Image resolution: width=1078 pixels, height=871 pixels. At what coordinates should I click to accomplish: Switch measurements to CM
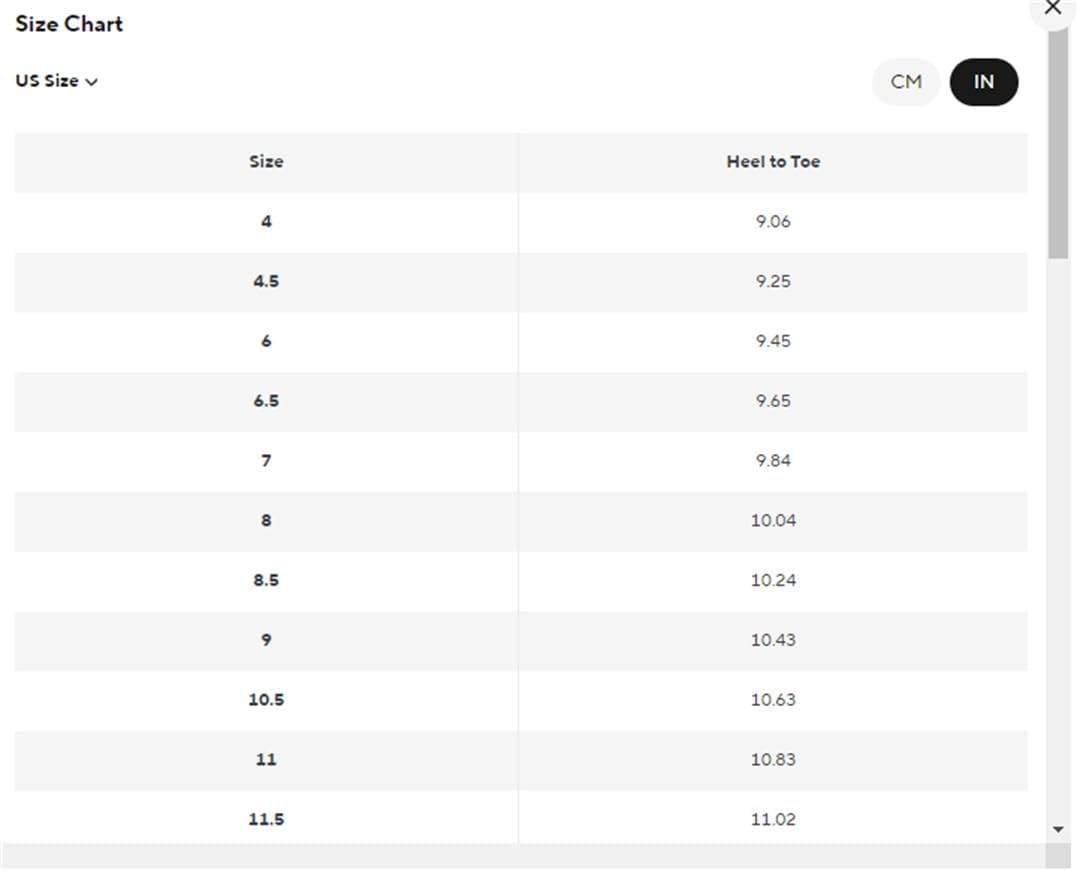pyautogui.click(x=905, y=82)
